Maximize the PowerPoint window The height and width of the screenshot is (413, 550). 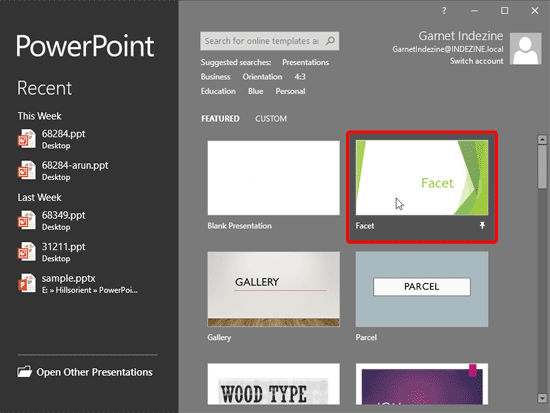(504, 11)
